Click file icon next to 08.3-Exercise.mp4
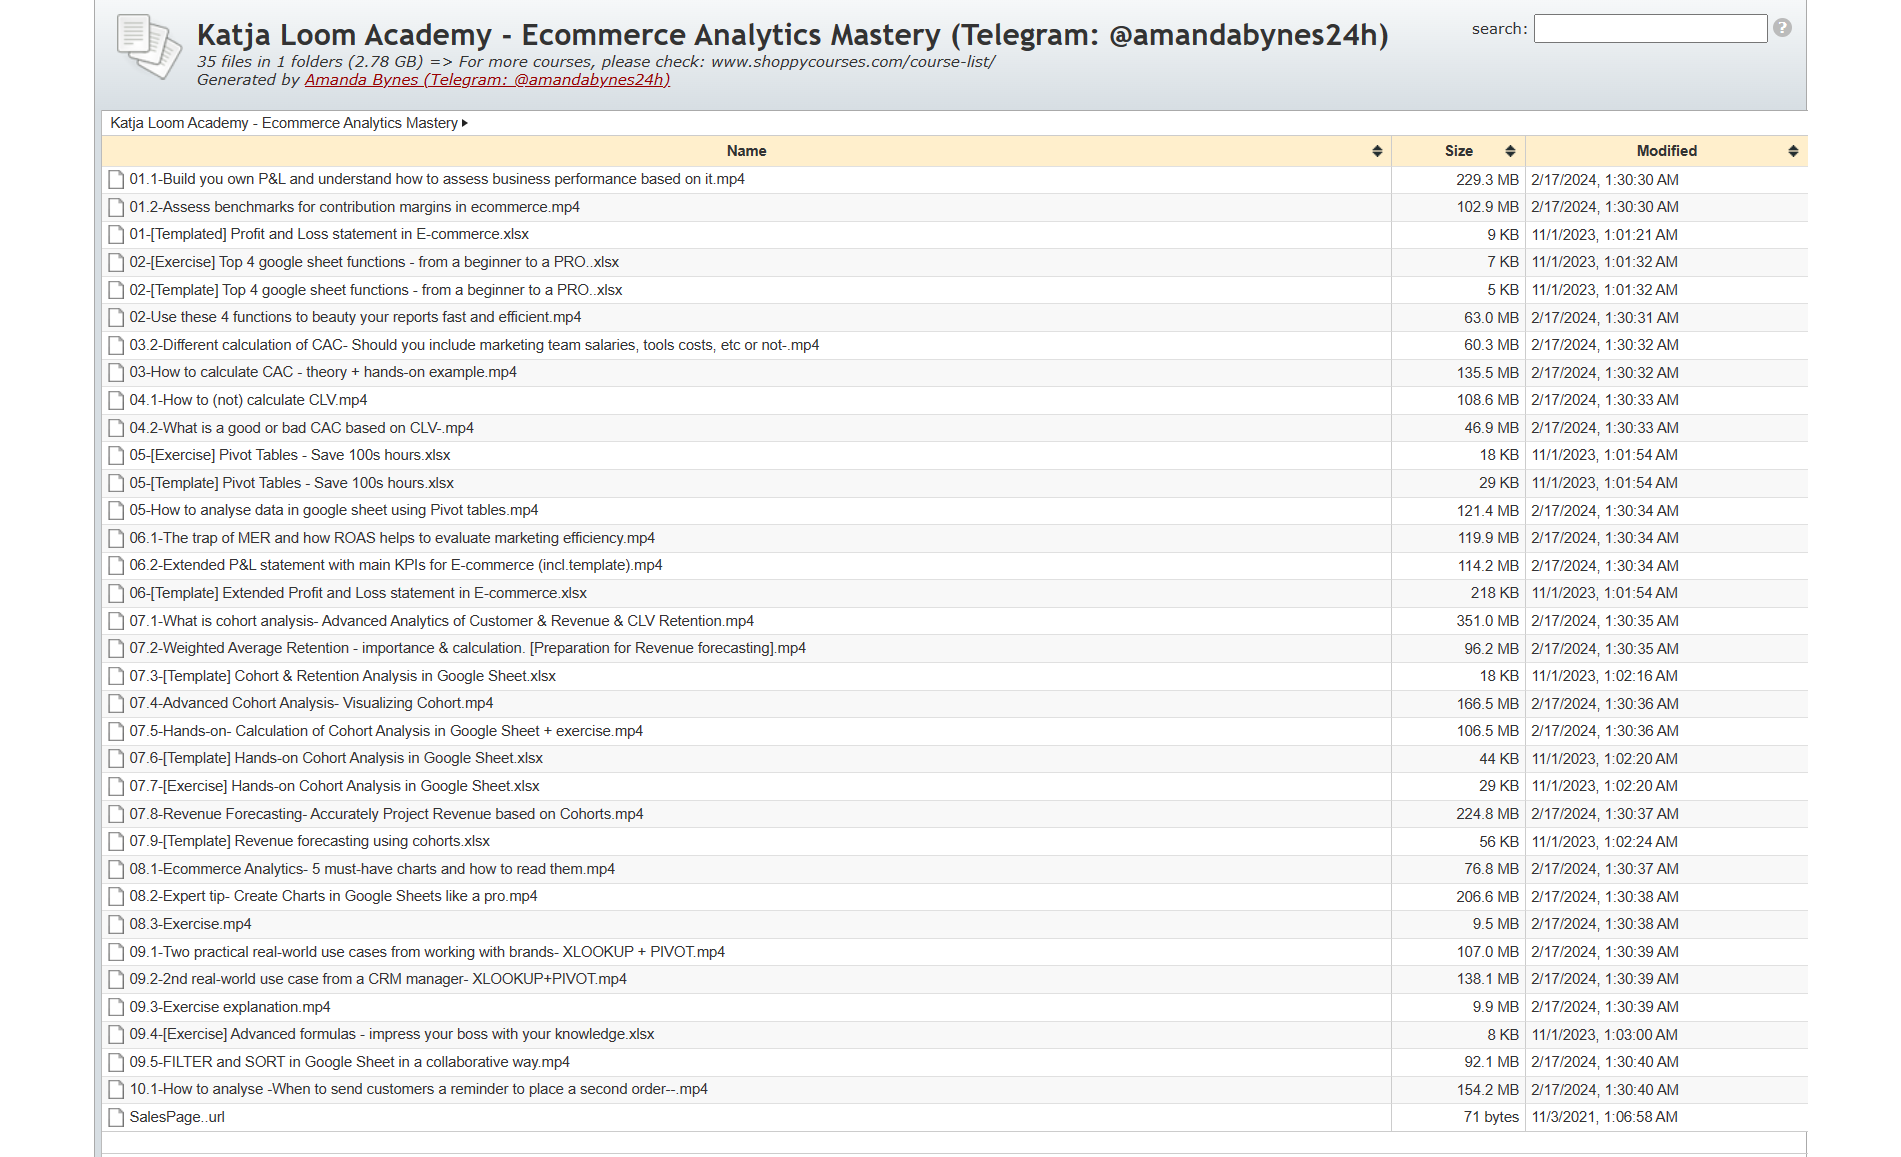Viewport: 1901px width, 1157px height. 116,924
